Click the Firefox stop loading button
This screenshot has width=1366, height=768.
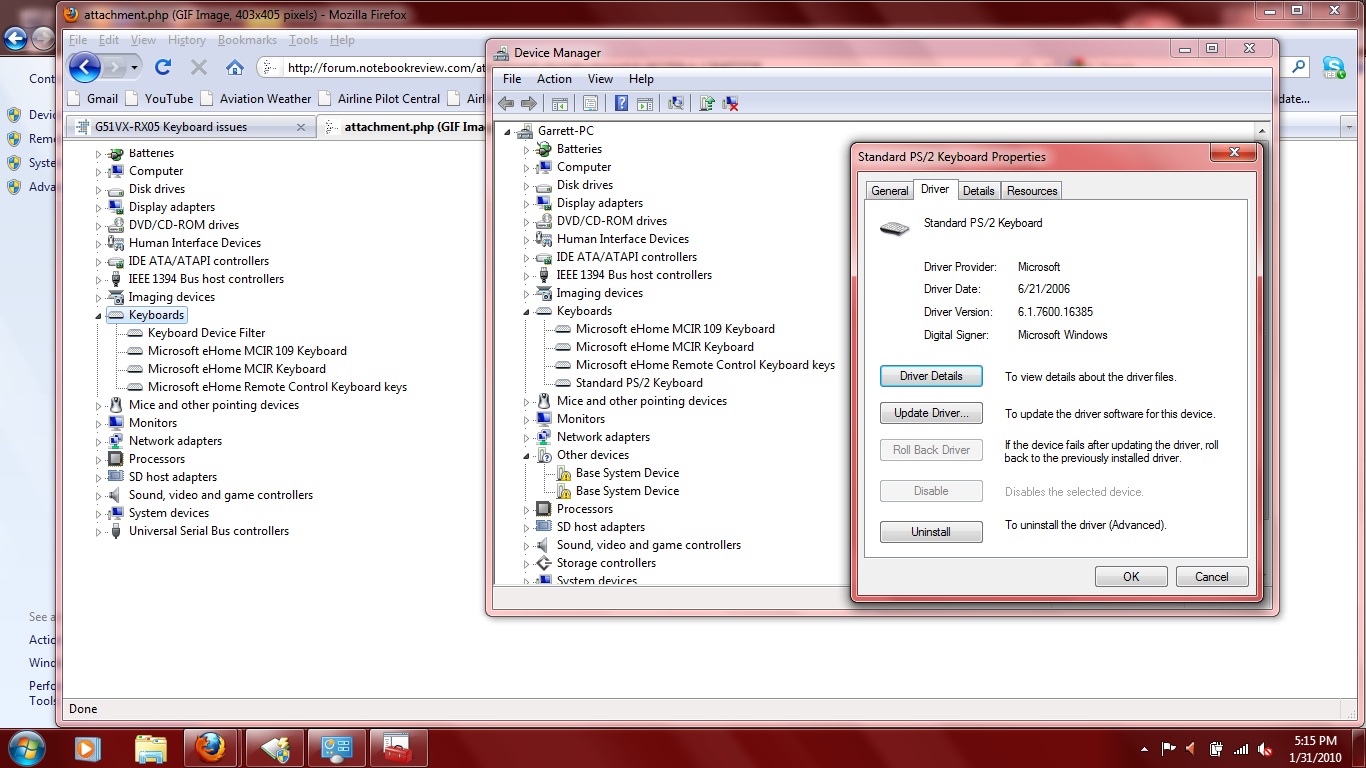198,67
